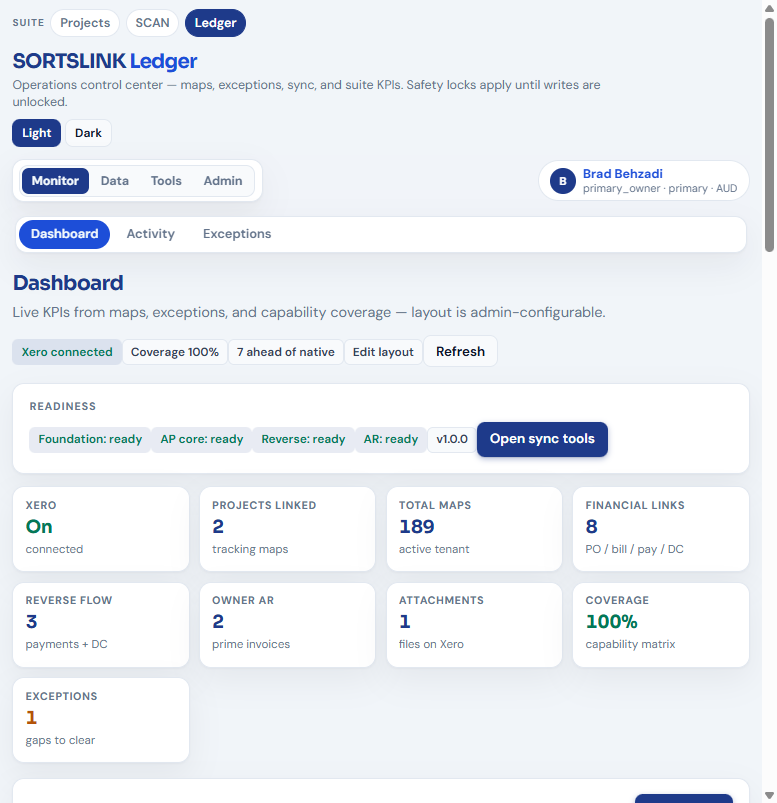Click the Xero connected status chip

click(67, 352)
